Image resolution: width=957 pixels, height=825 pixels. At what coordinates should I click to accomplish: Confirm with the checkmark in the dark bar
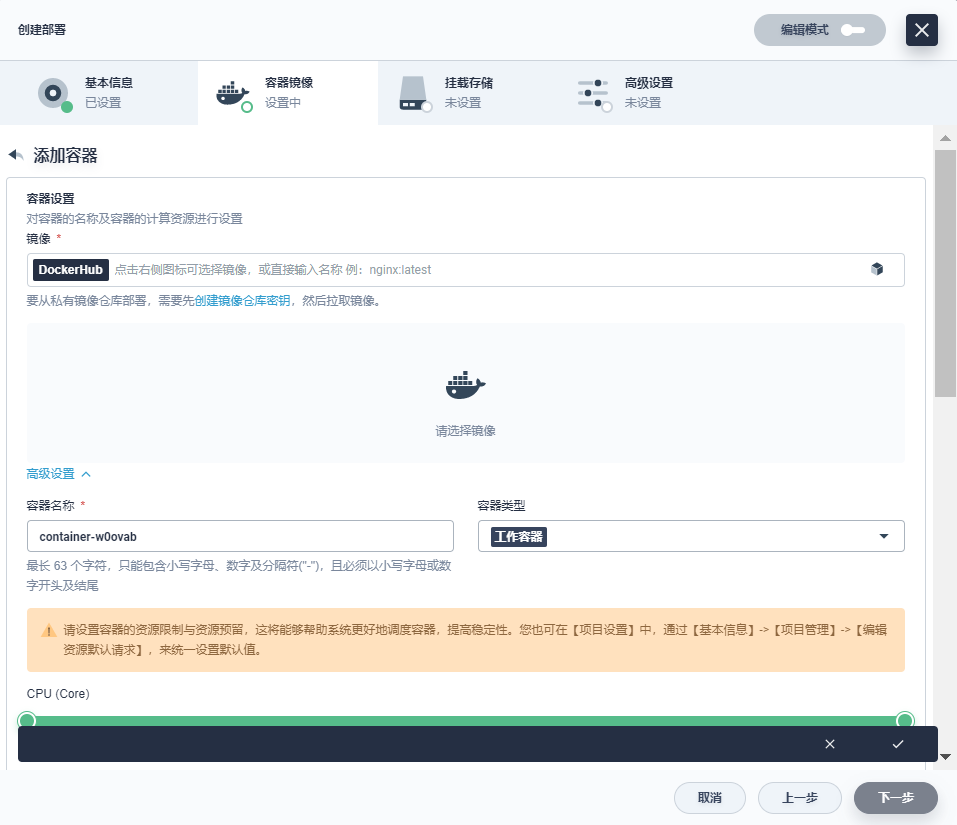(x=898, y=744)
